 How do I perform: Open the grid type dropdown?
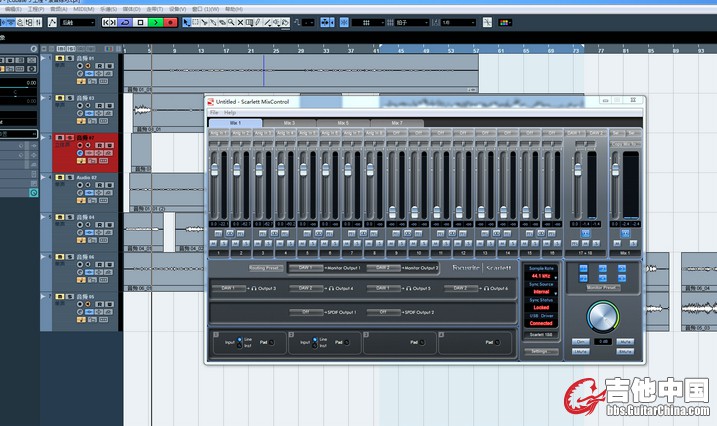[412, 22]
